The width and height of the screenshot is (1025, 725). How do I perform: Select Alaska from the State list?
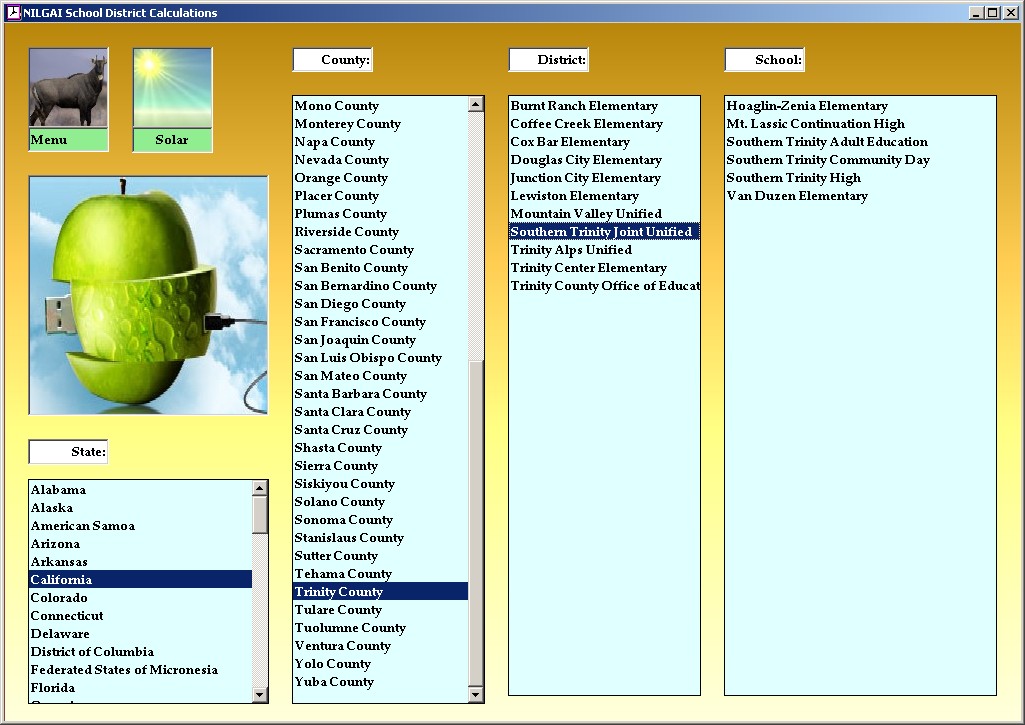point(51,508)
